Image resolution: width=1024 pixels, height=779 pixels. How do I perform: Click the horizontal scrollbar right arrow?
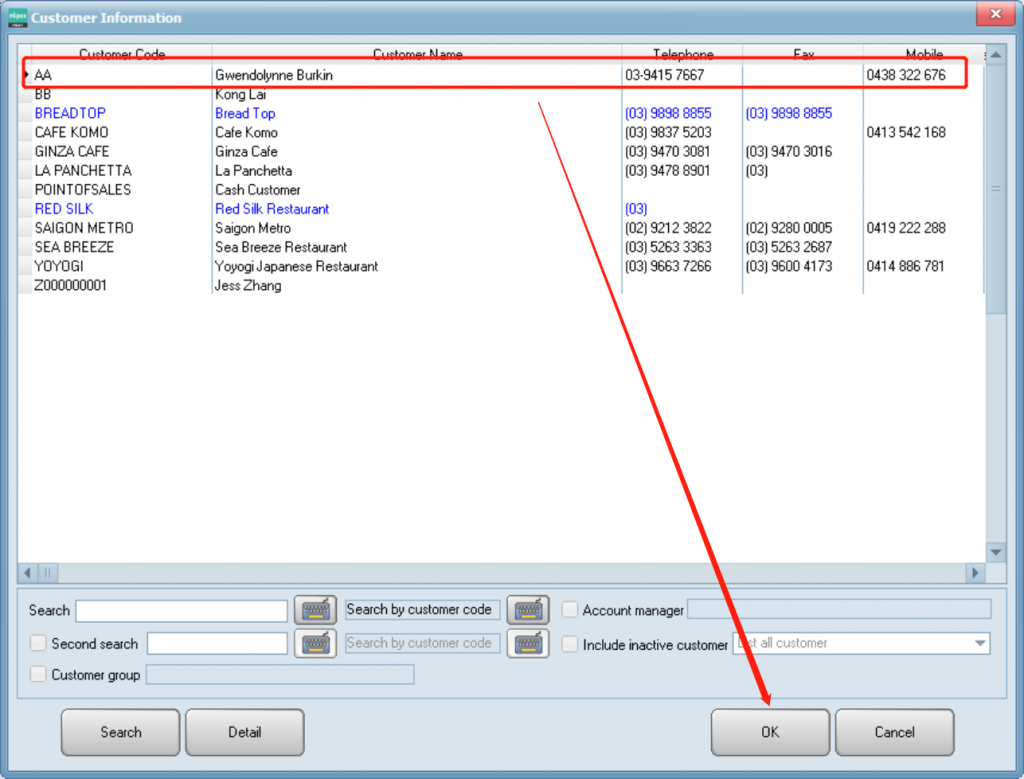coord(975,573)
